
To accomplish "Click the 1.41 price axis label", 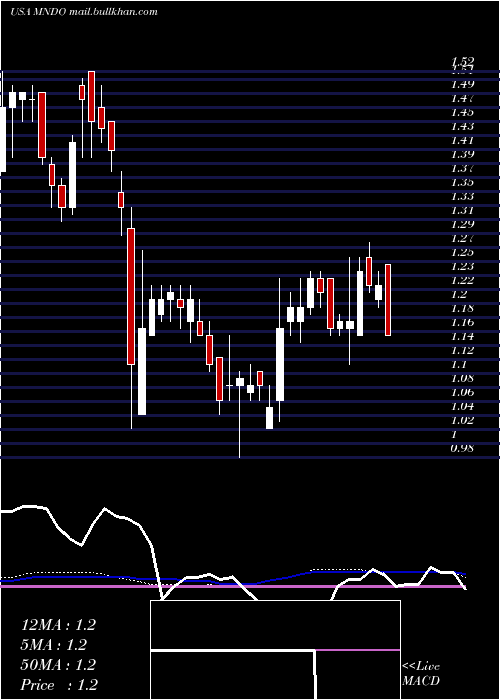I will click(x=462, y=140).
